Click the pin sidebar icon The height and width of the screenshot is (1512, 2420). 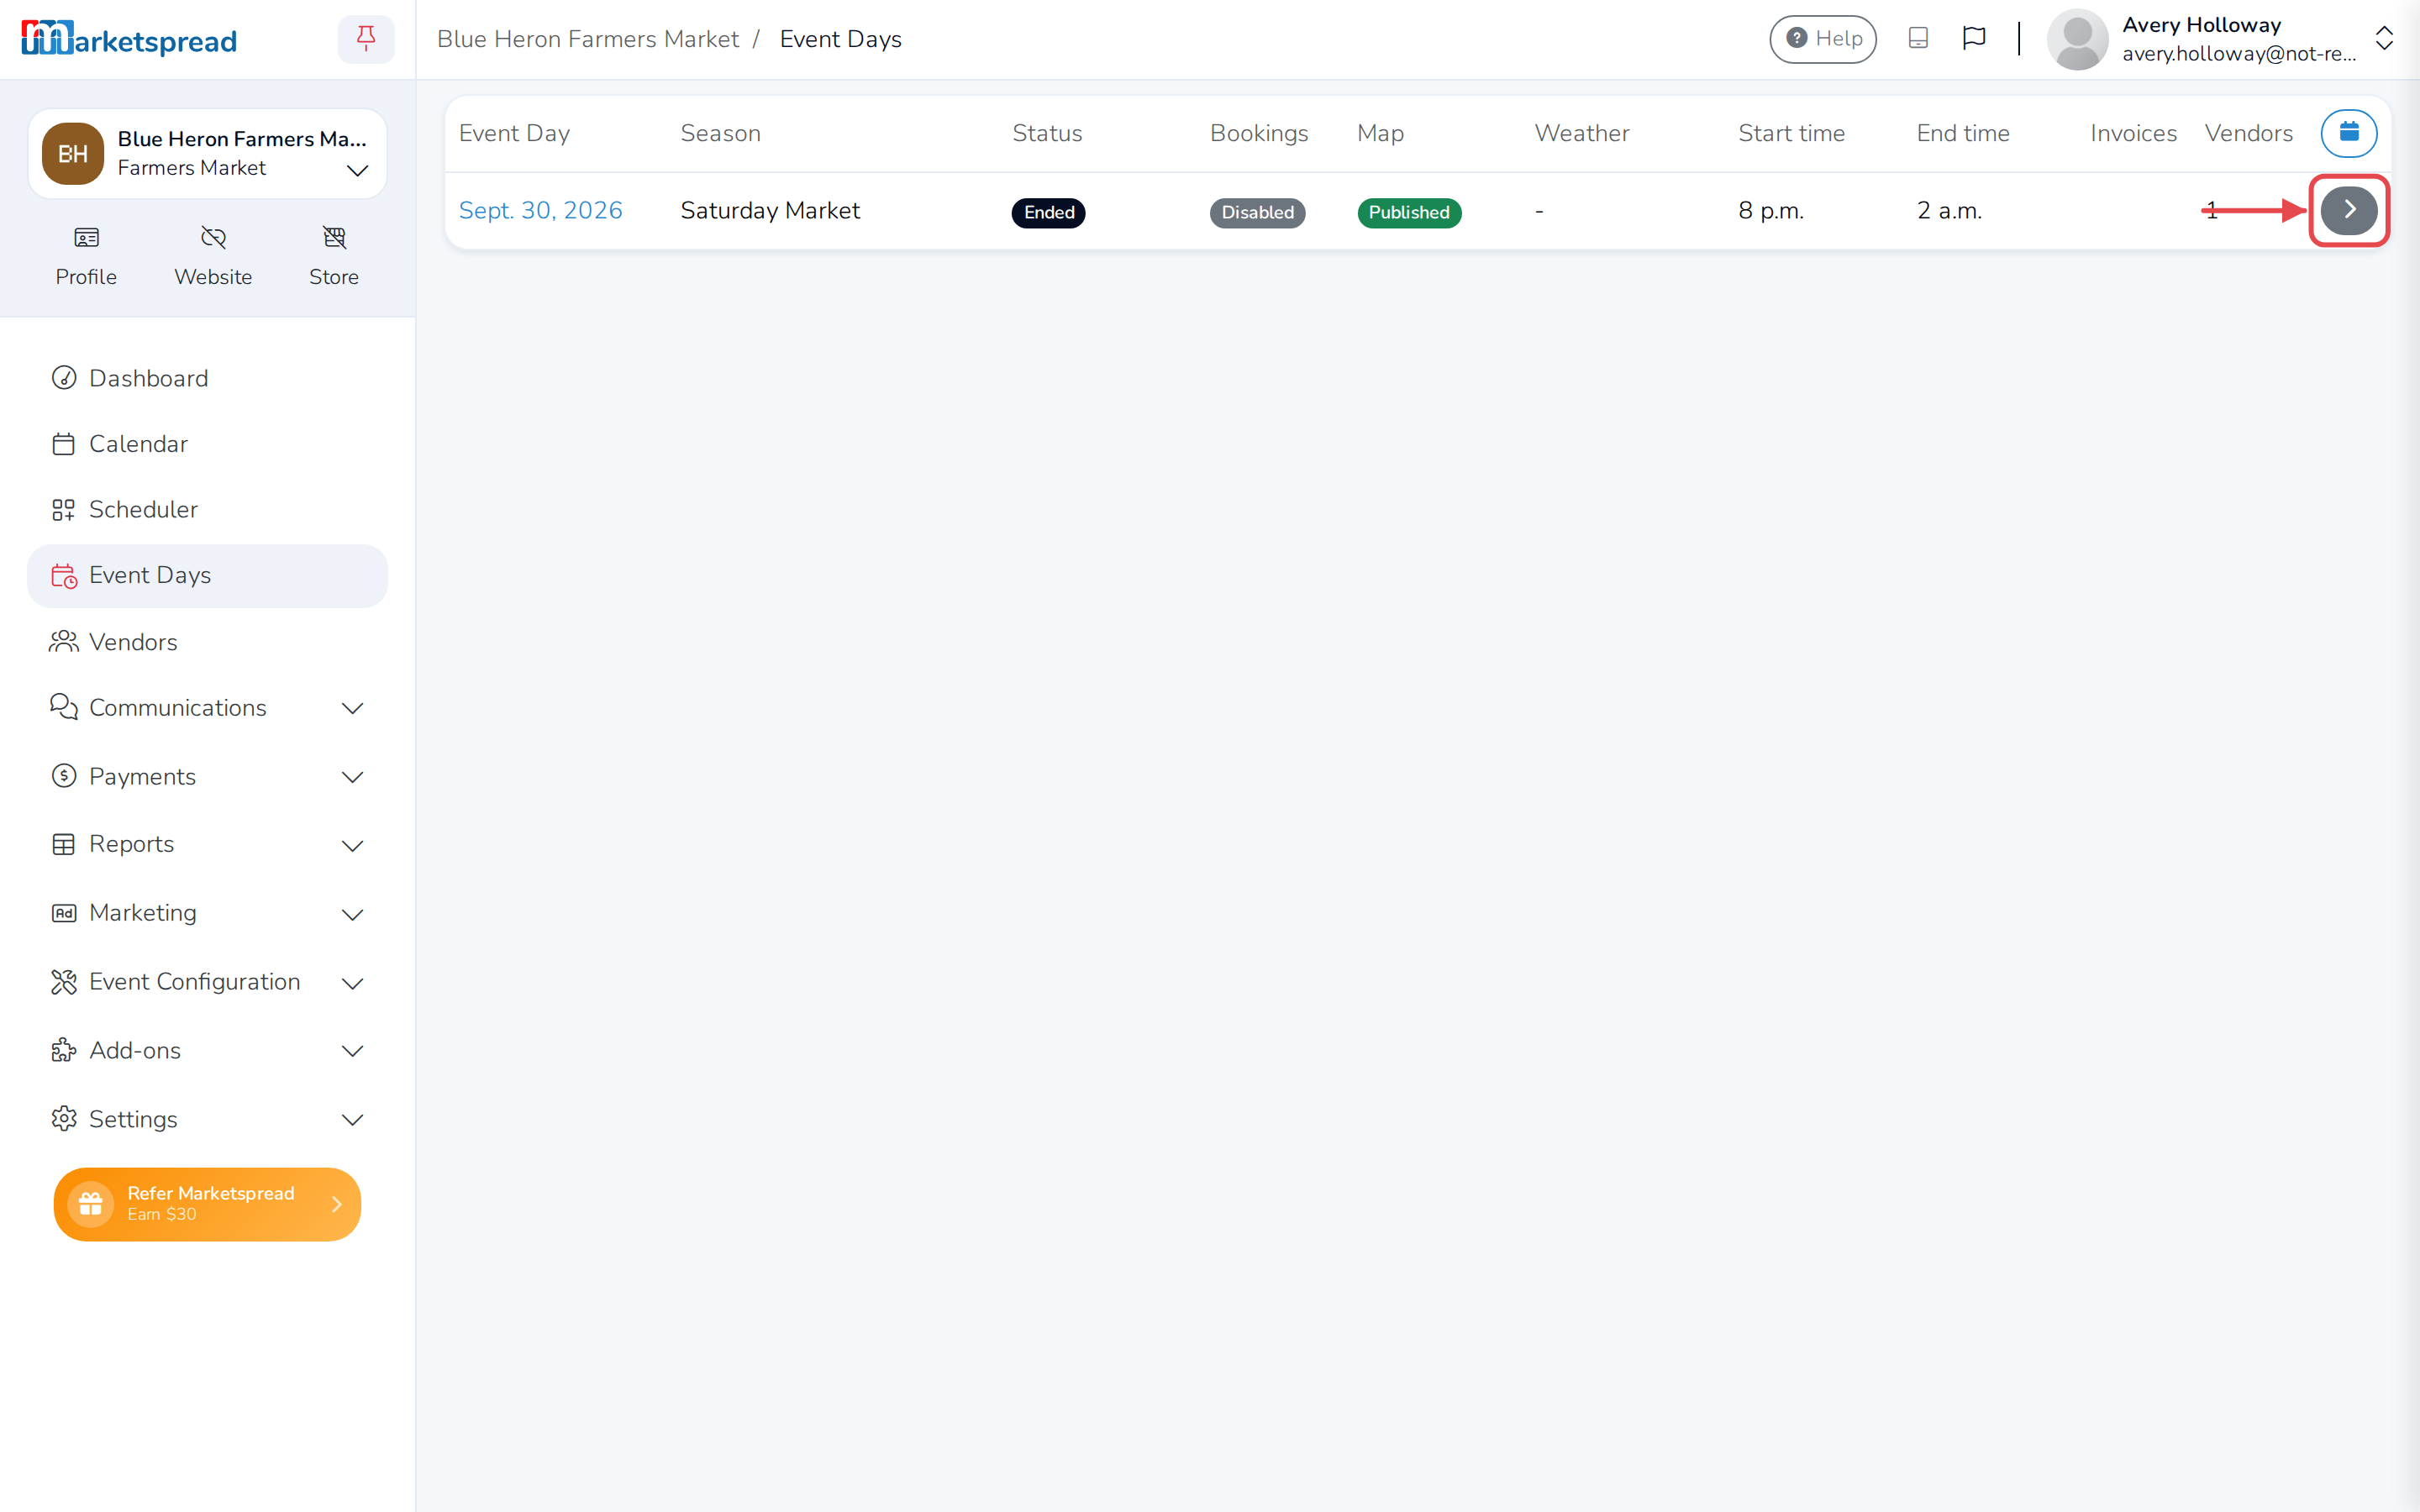[x=366, y=39]
